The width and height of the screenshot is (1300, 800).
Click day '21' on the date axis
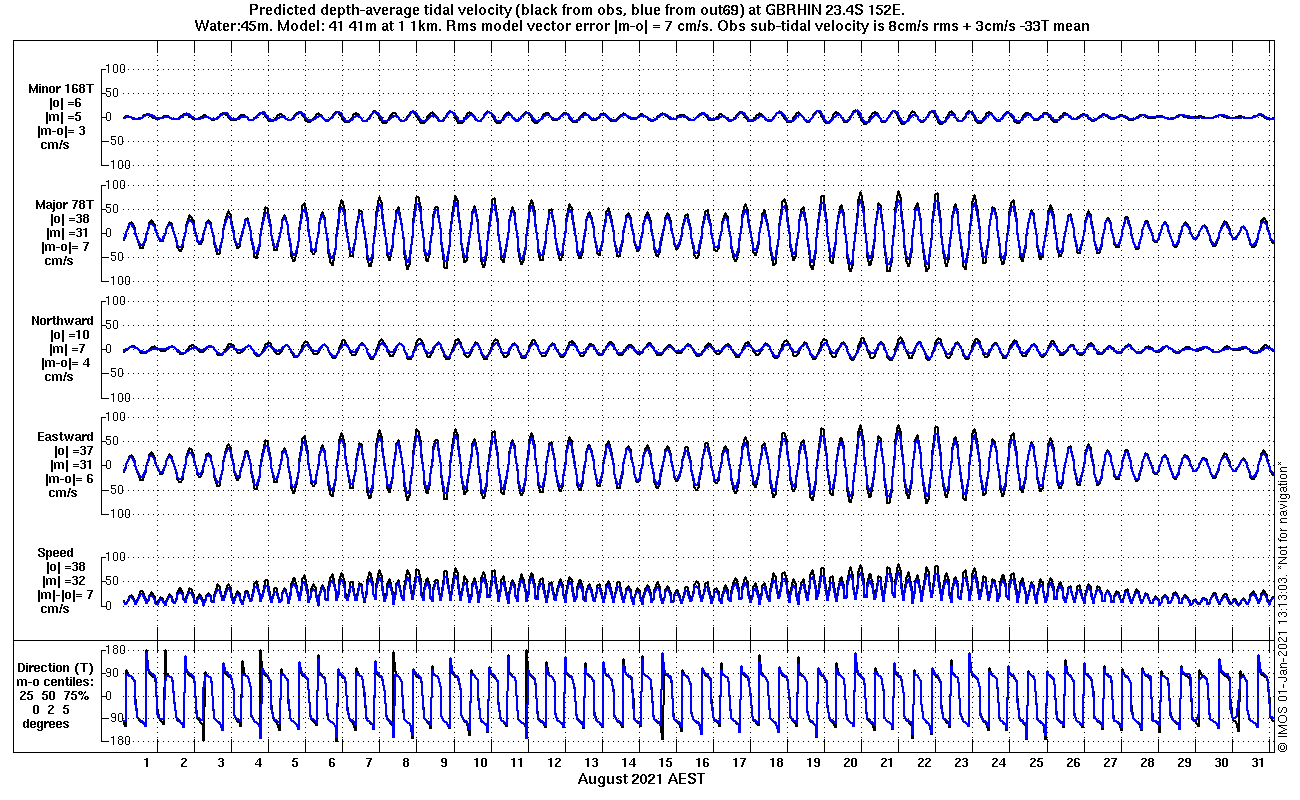tap(888, 763)
